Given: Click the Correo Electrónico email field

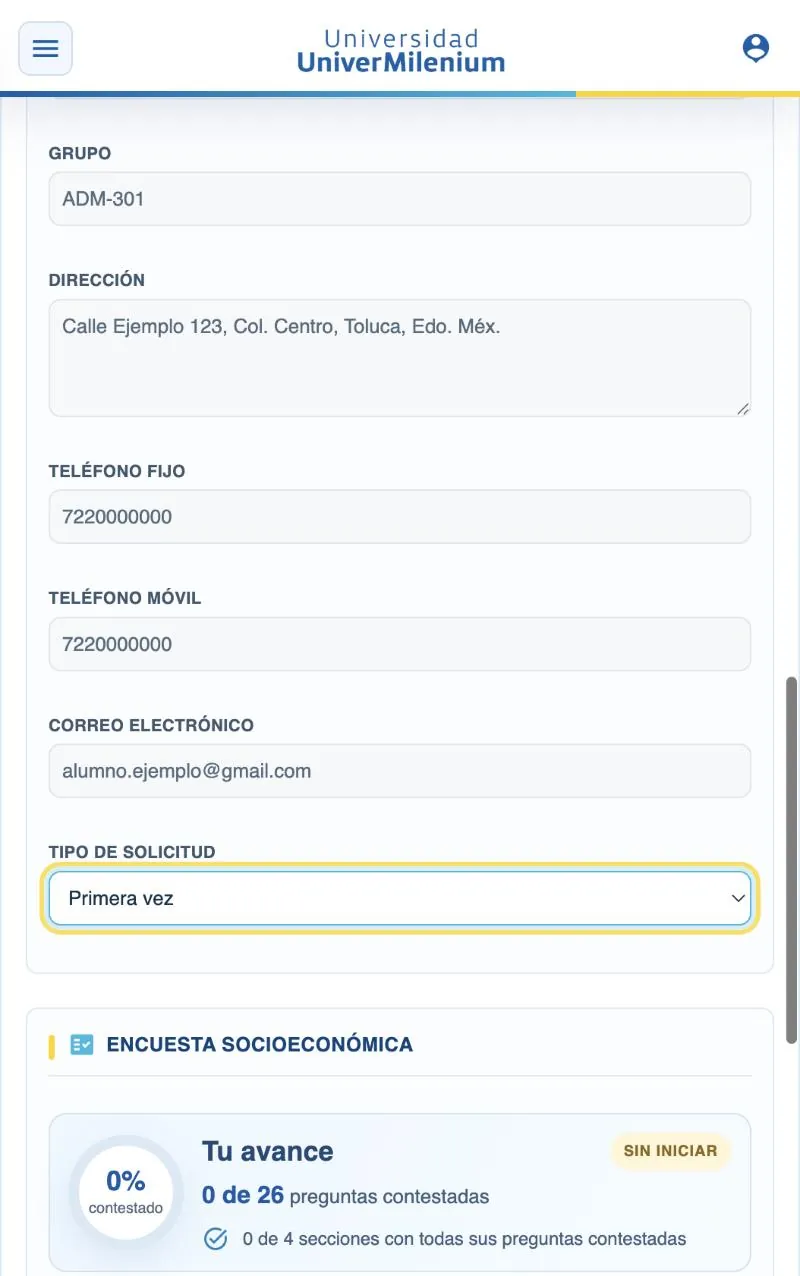Looking at the screenshot, I should 400,771.
